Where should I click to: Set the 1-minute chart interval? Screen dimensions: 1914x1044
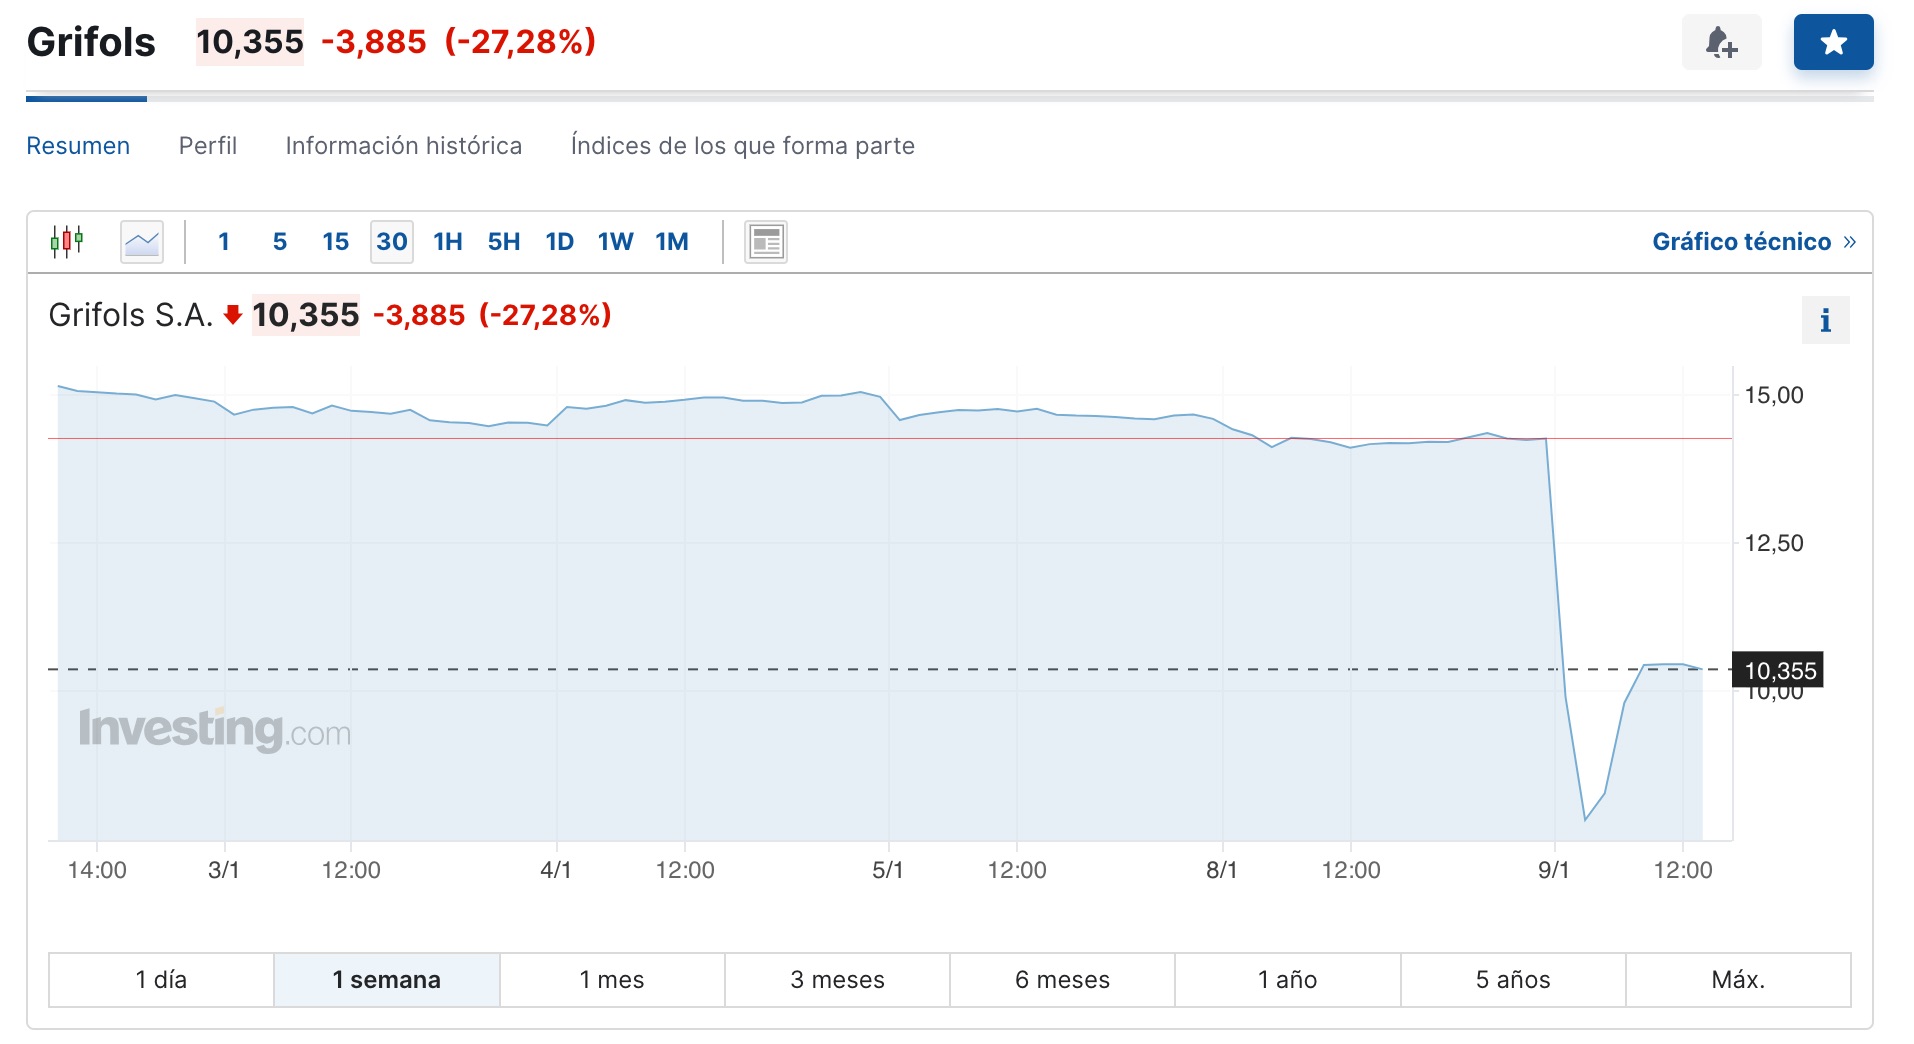[224, 242]
